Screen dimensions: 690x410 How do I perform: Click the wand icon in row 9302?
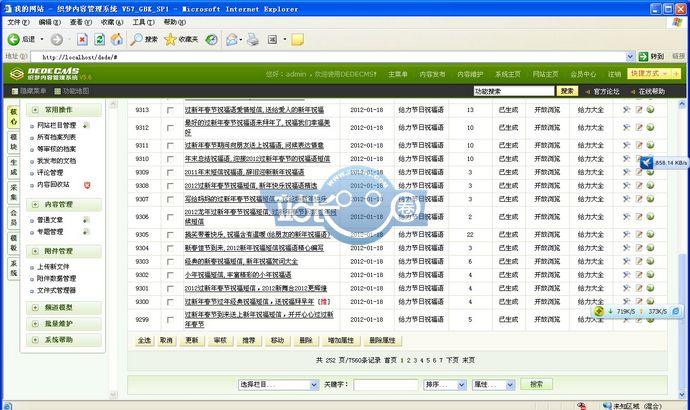coord(626,275)
